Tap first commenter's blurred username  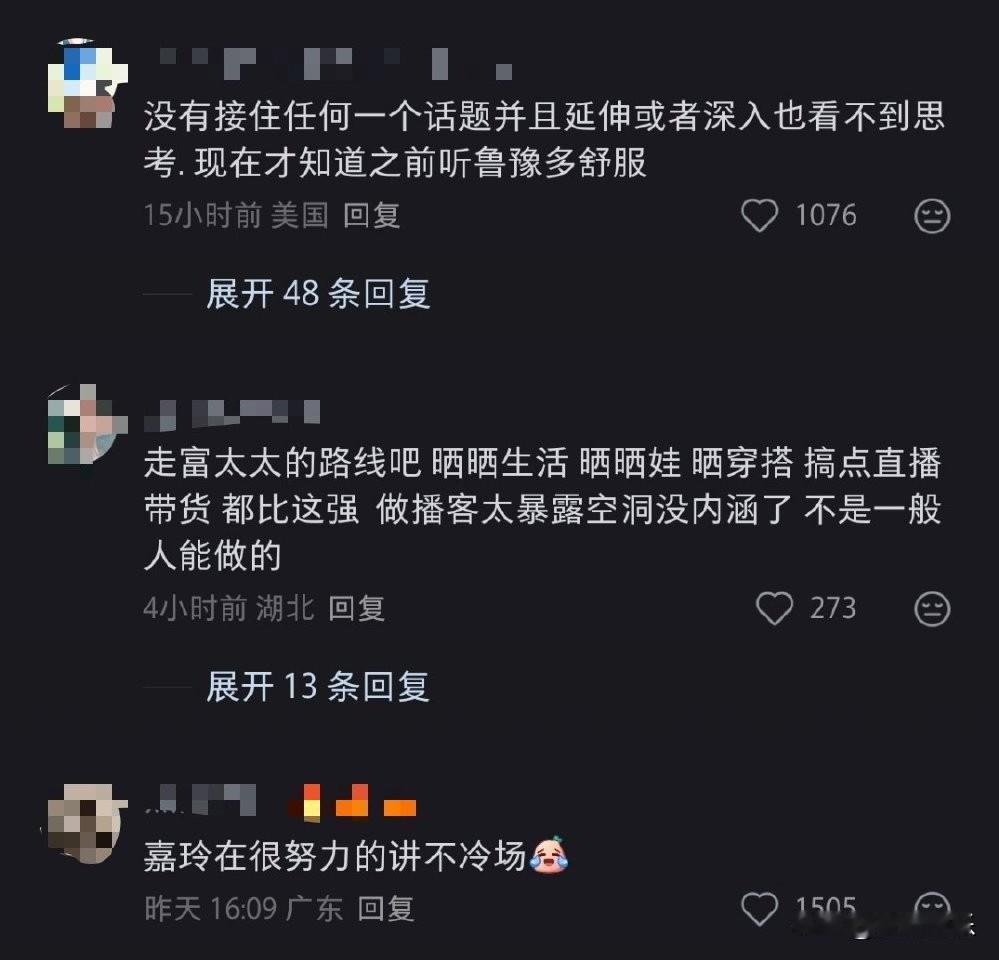(336, 64)
